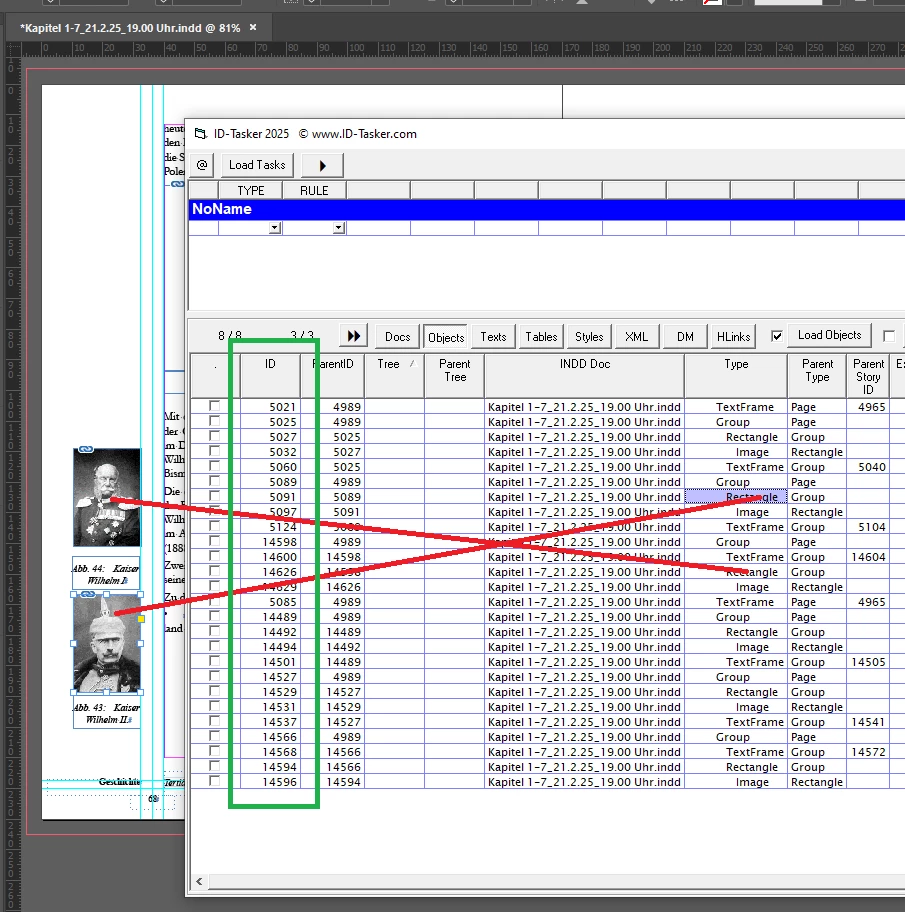Click the INDD Doc column header
The height and width of the screenshot is (912, 905).
pos(585,376)
